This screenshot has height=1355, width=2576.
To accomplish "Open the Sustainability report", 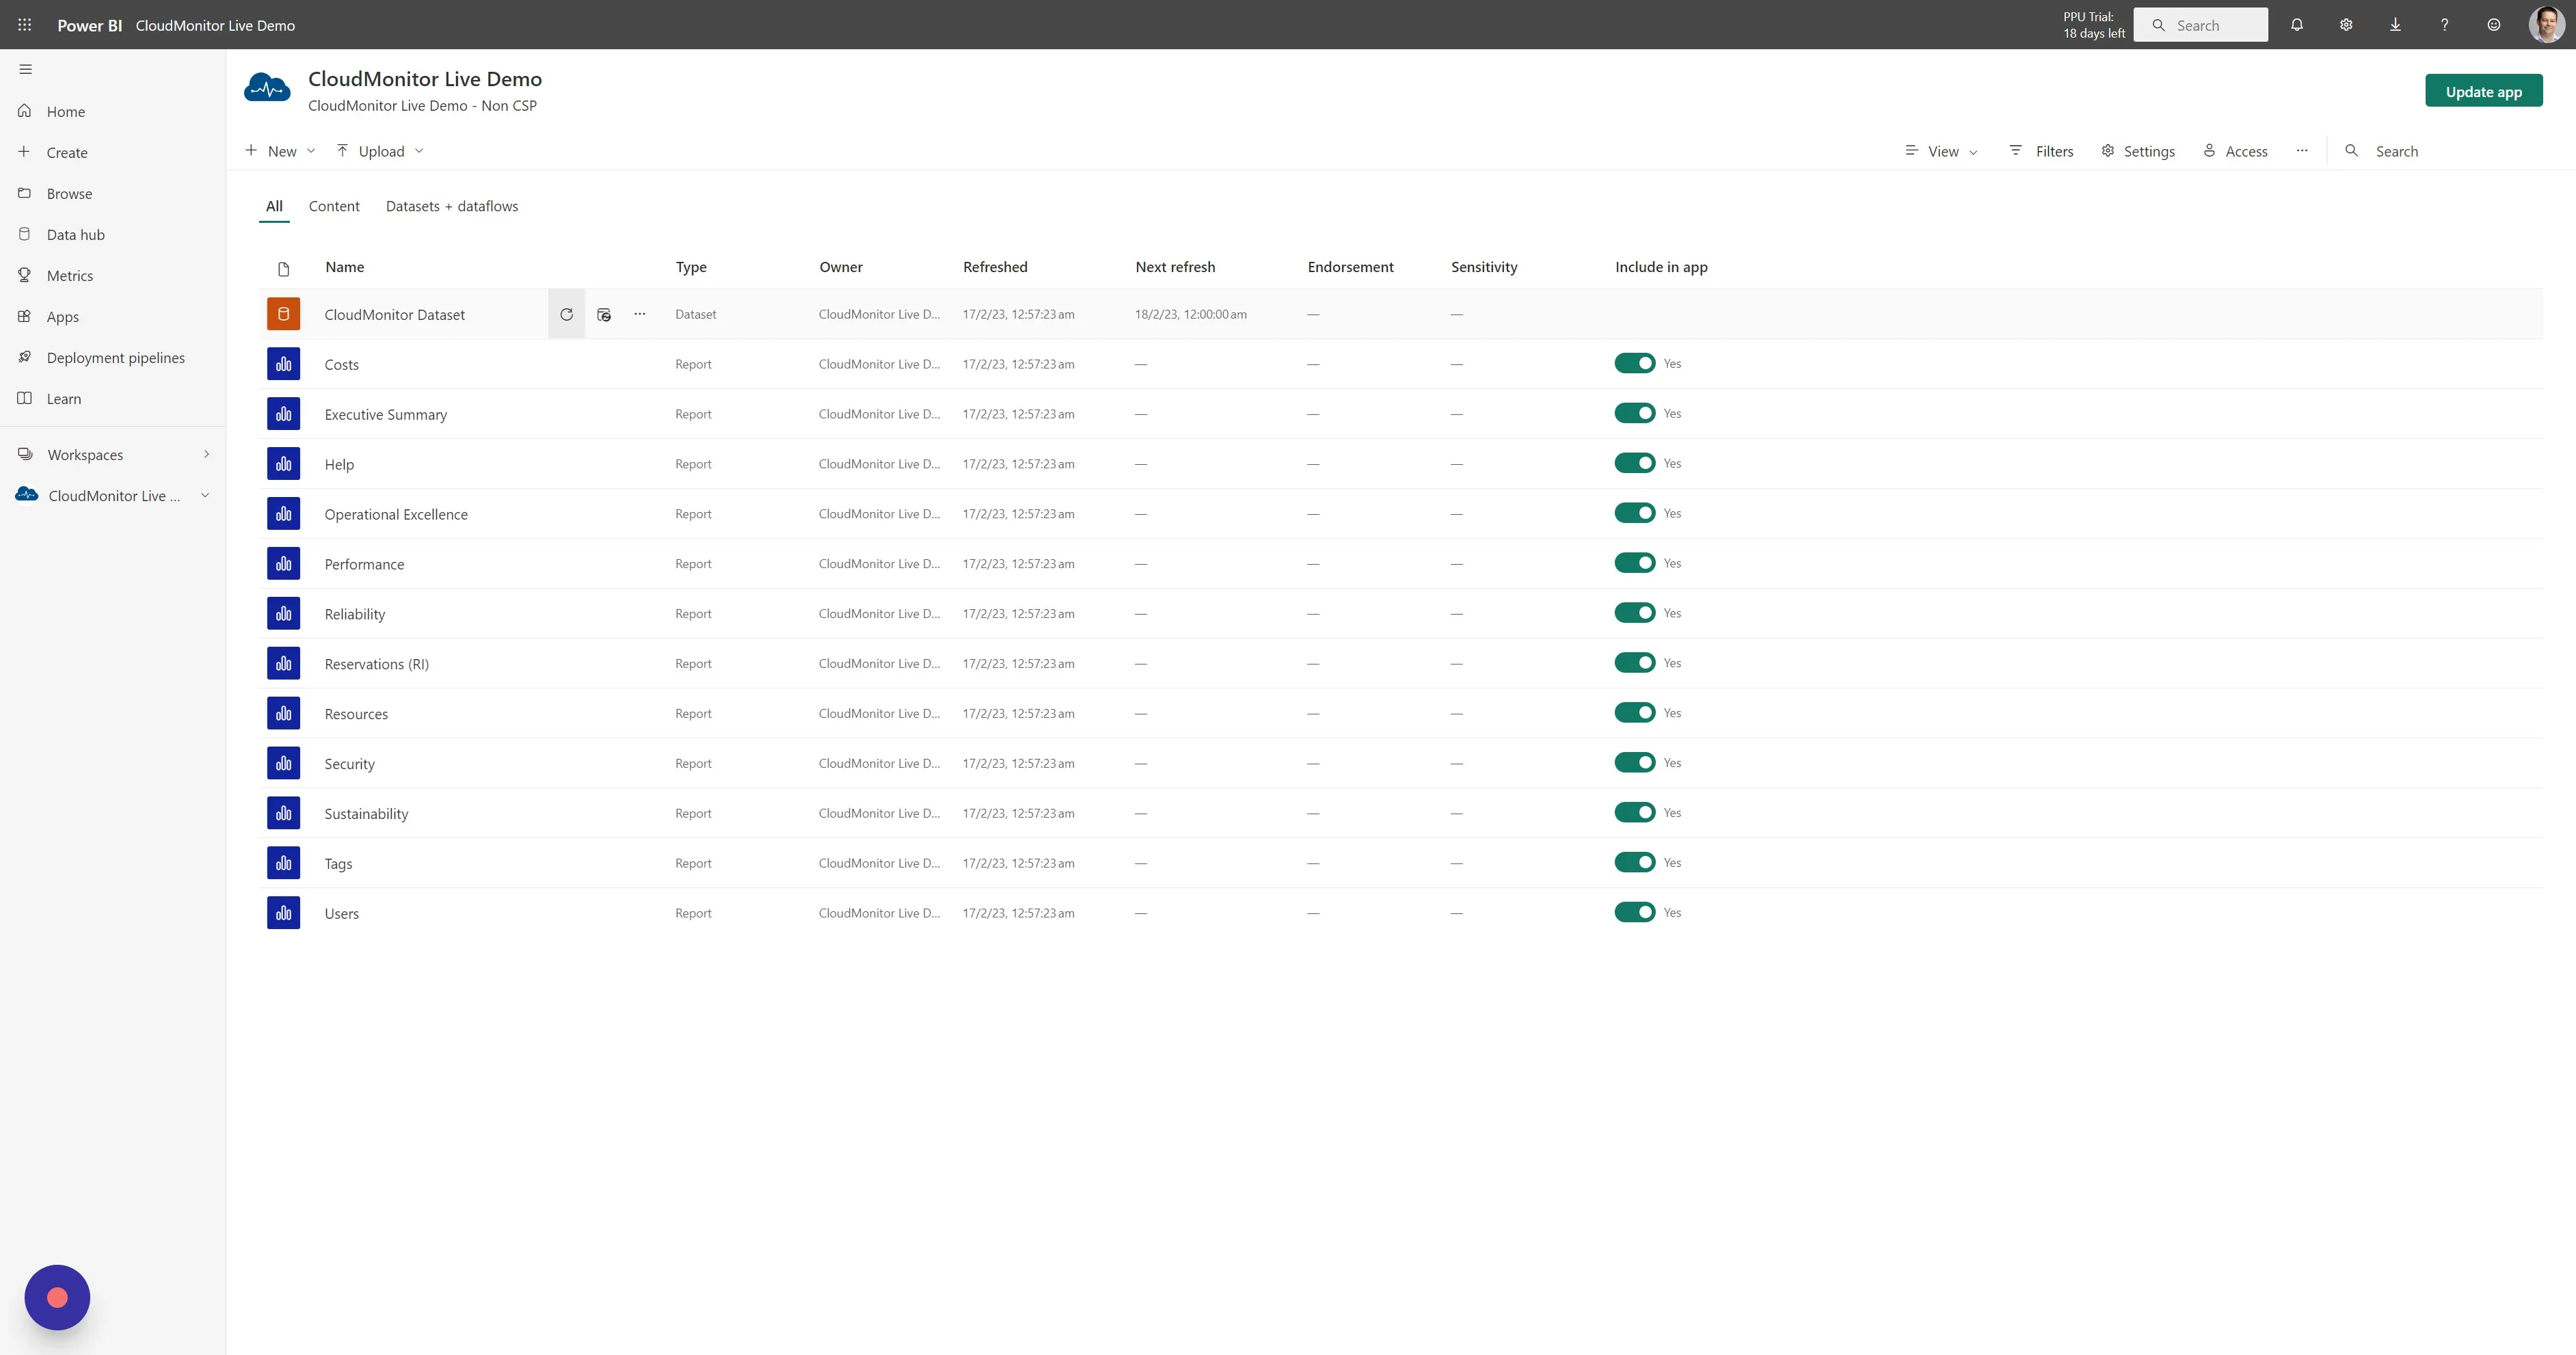I will (366, 813).
